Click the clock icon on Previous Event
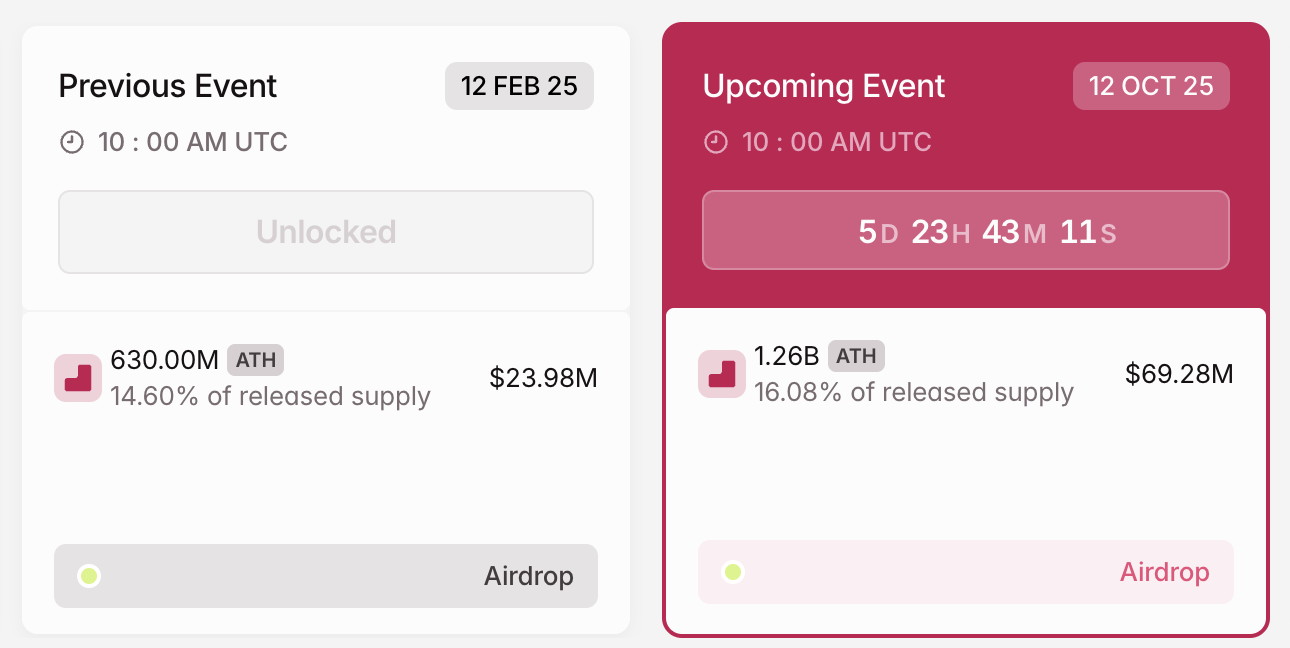This screenshot has height=648, width=1290. tap(70, 142)
